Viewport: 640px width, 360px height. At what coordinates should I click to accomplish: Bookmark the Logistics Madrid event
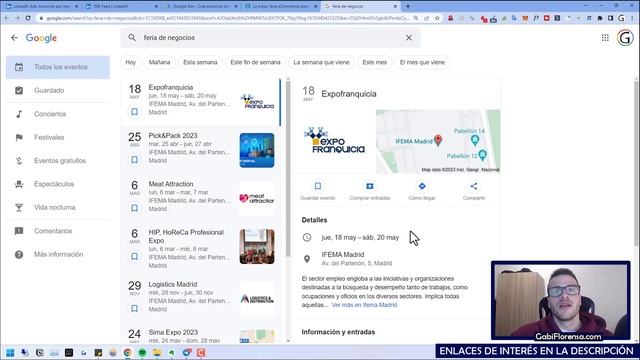[134, 308]
